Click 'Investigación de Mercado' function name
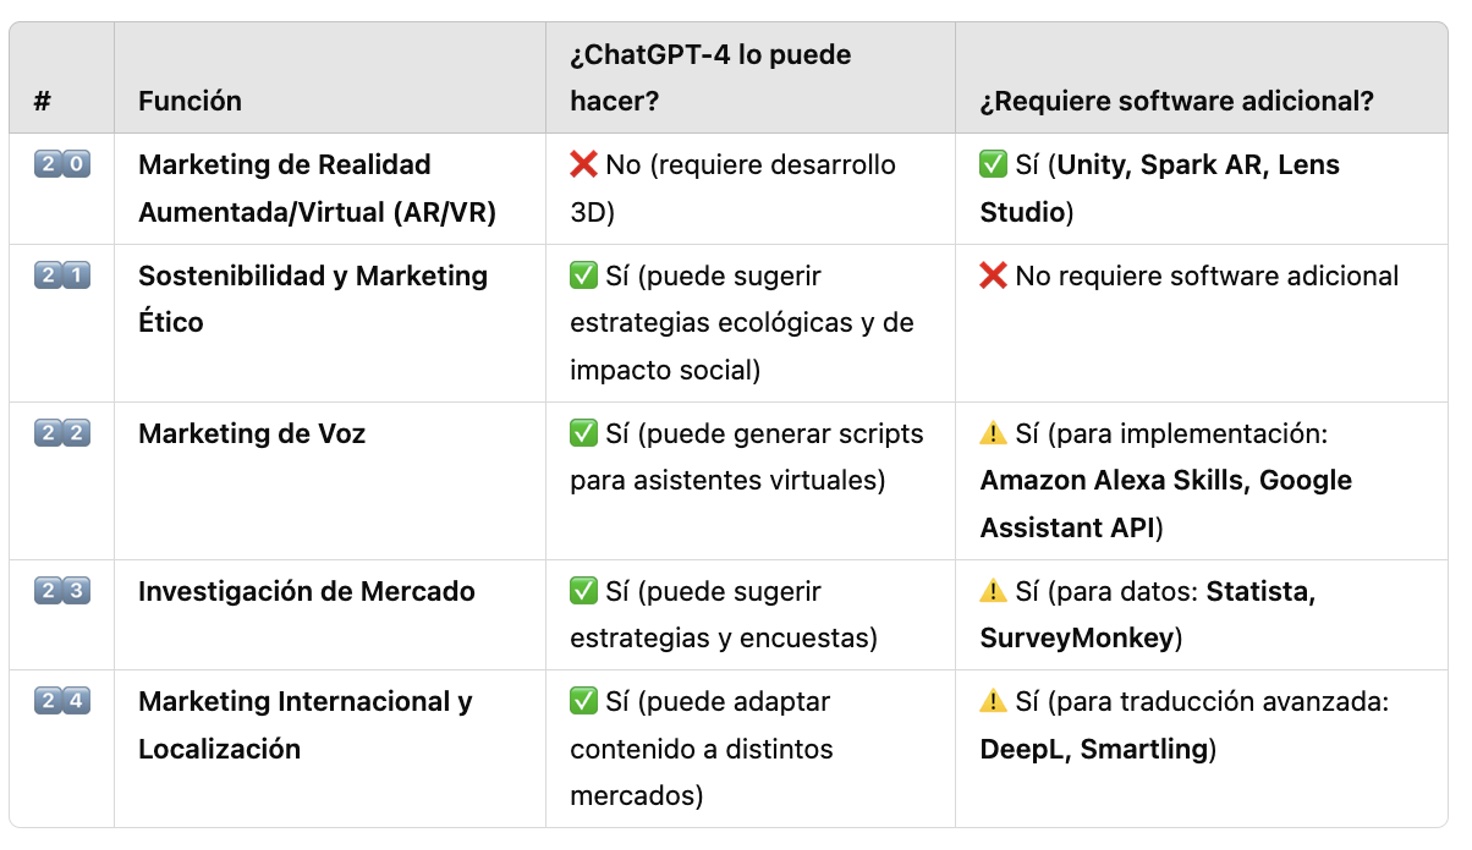Screen dimensions: 1472x850 click(x=306, y=591)
